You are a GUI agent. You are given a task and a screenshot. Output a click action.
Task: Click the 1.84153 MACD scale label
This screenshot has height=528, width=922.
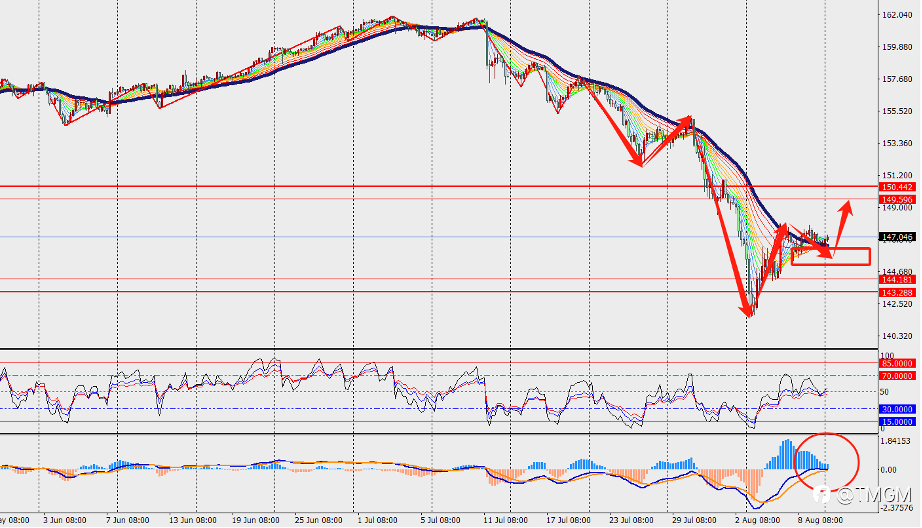coord(897,441)
